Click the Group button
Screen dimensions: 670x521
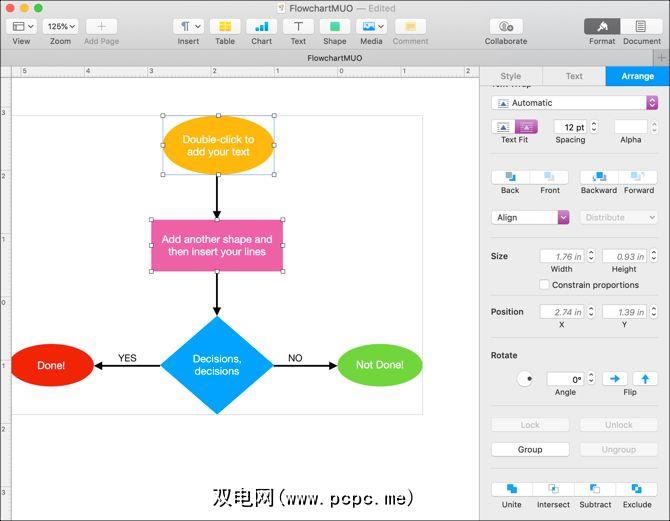coord(530,450)
